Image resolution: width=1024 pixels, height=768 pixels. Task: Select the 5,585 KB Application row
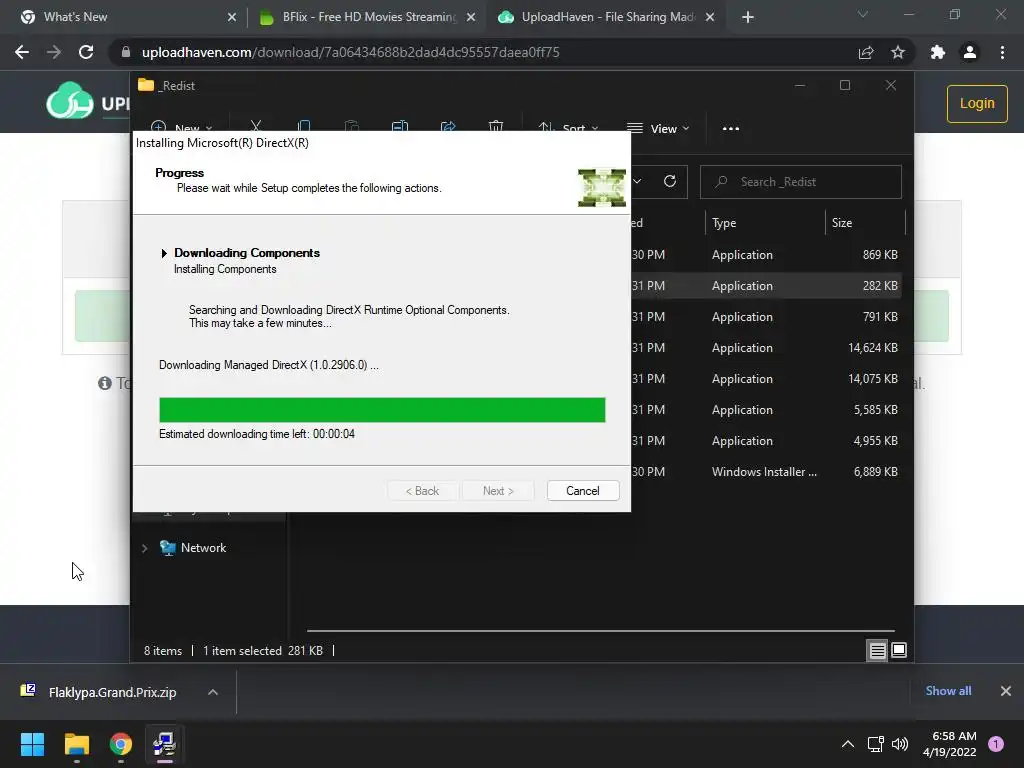[x=765, y=409]
